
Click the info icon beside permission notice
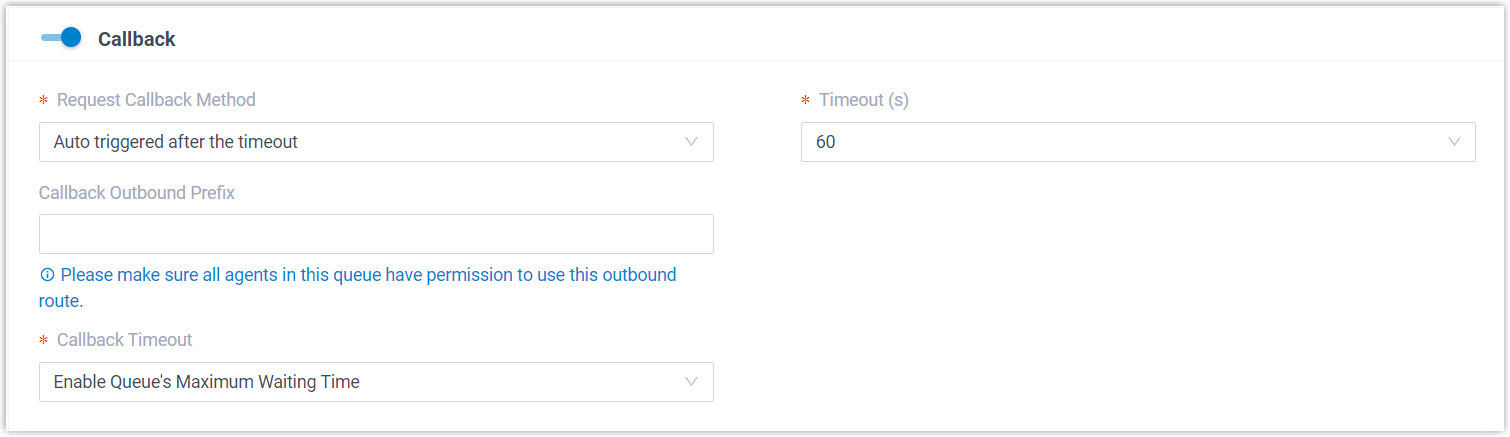[47, 275]
